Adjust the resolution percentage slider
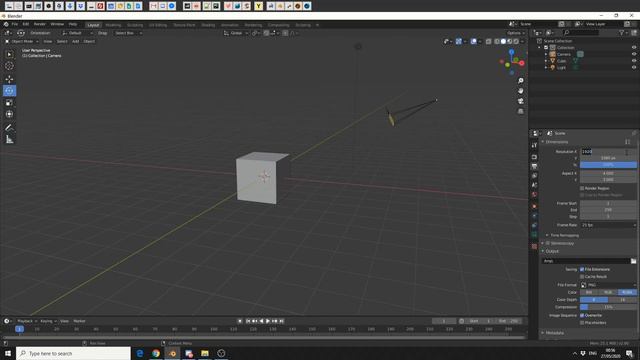640x360 pixels. pos(608,165)
